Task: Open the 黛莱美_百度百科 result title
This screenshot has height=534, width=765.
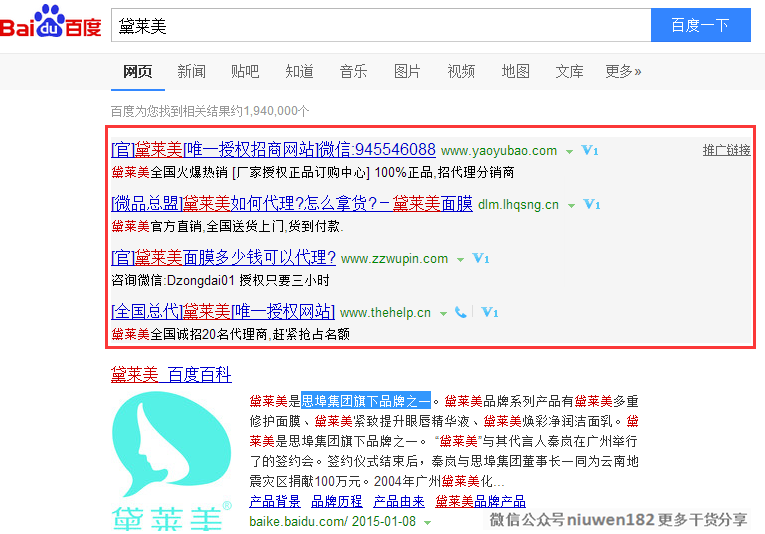Action: (x=171, y=375)
